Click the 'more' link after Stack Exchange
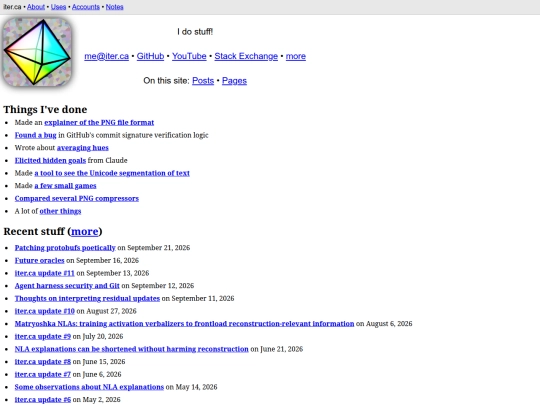 click(x=295, y=56)
